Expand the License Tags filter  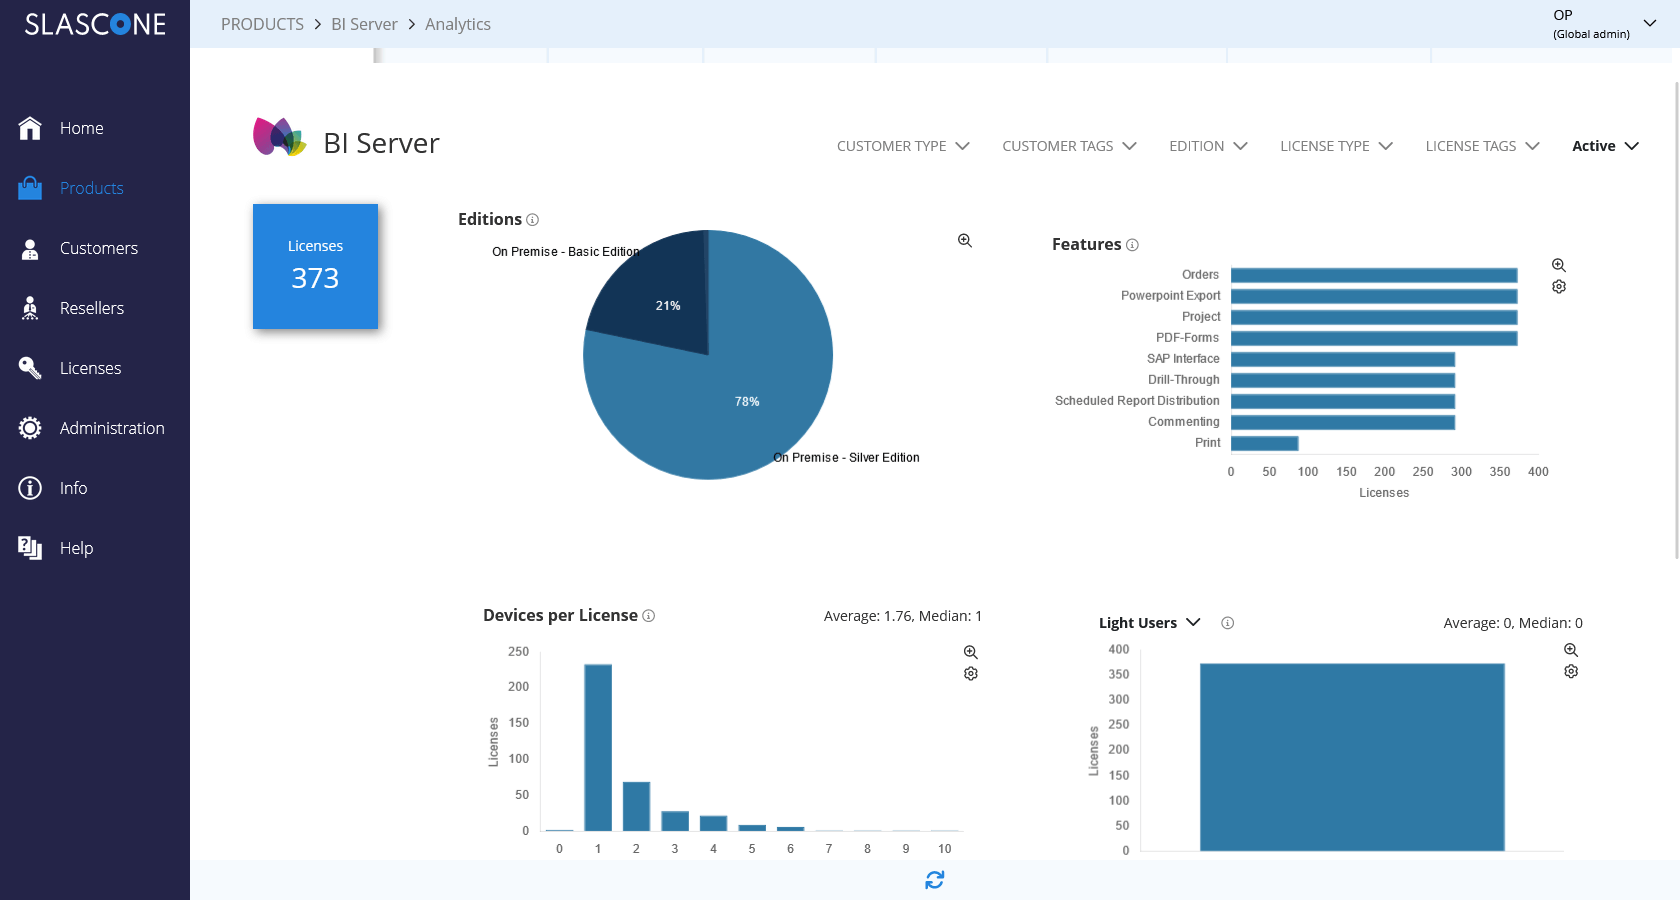[1481, 146]
